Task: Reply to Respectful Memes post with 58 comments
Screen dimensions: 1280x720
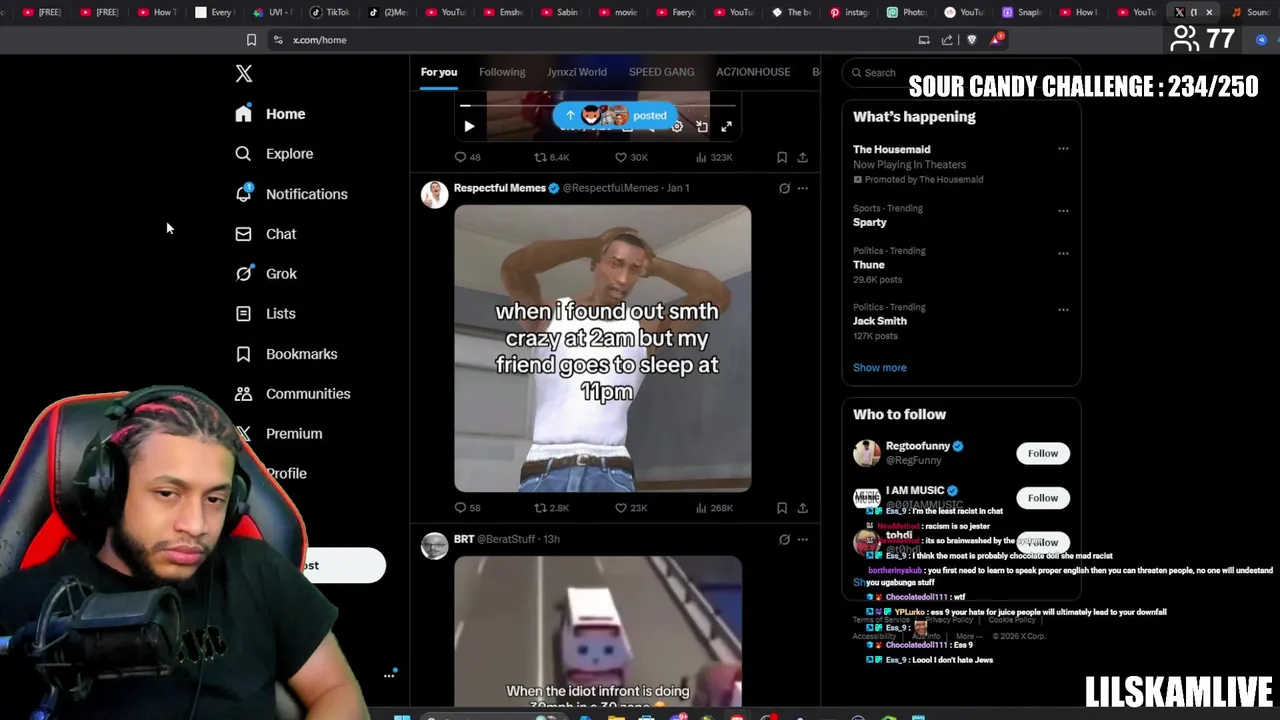Action: (x=467, y=508)
